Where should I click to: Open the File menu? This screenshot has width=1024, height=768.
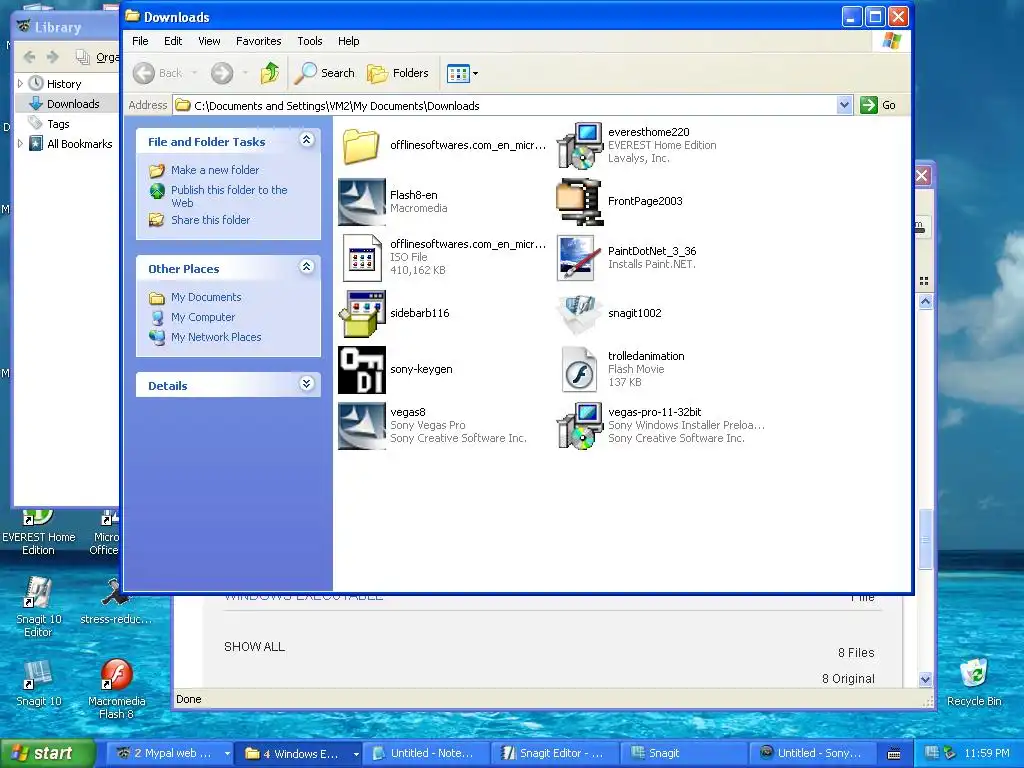click(x=140, y=41)
